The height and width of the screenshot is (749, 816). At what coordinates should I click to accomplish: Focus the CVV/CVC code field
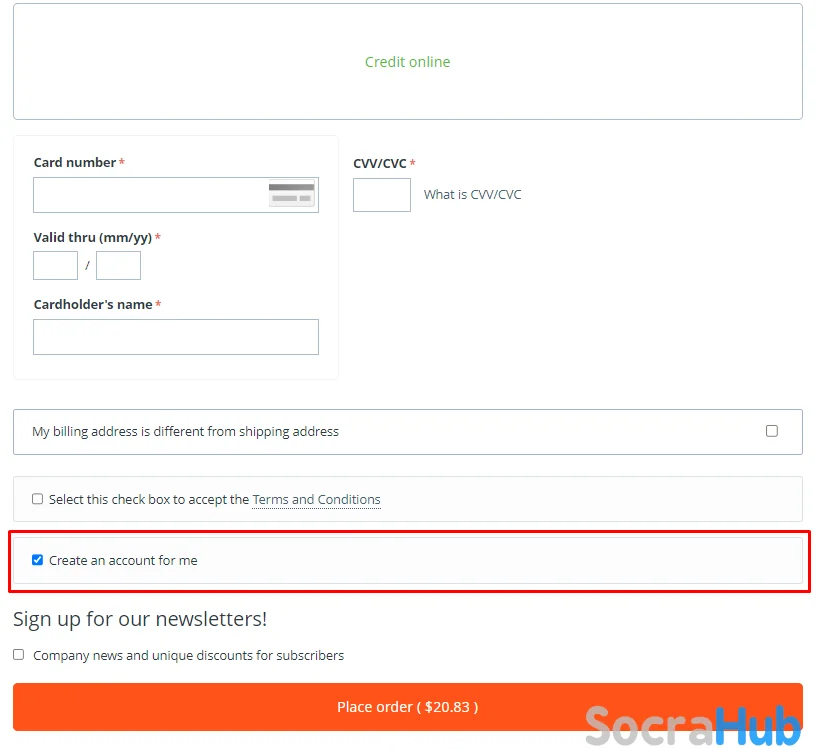(381, 195)
